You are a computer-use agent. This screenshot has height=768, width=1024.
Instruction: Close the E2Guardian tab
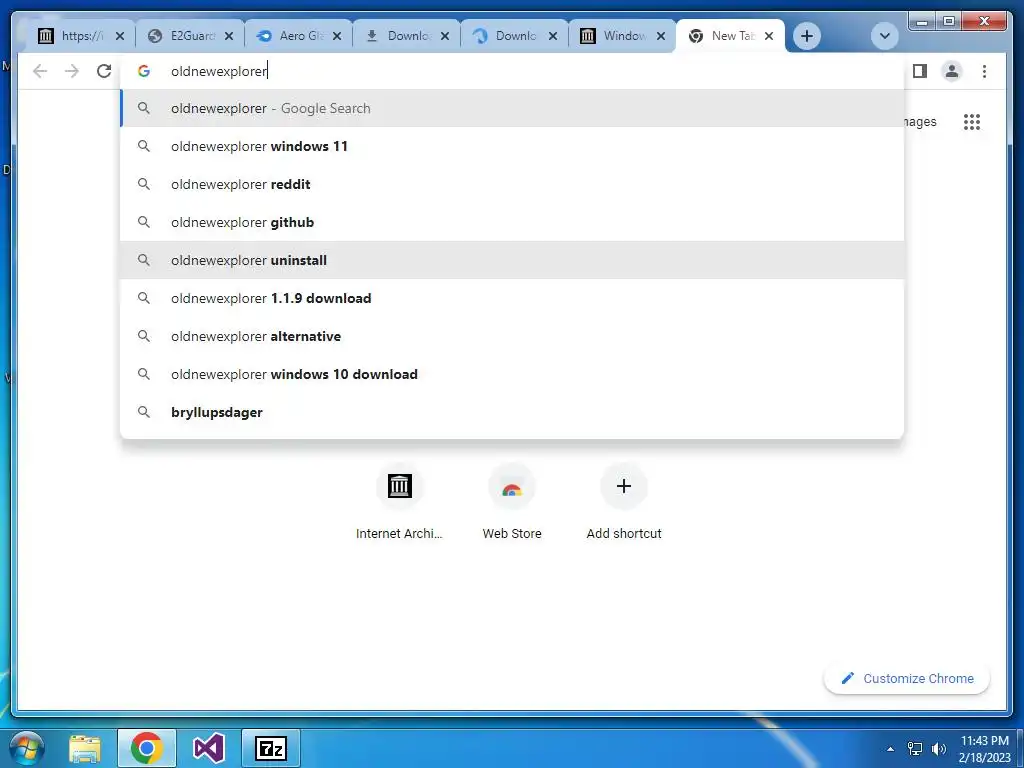pos(229,36)
